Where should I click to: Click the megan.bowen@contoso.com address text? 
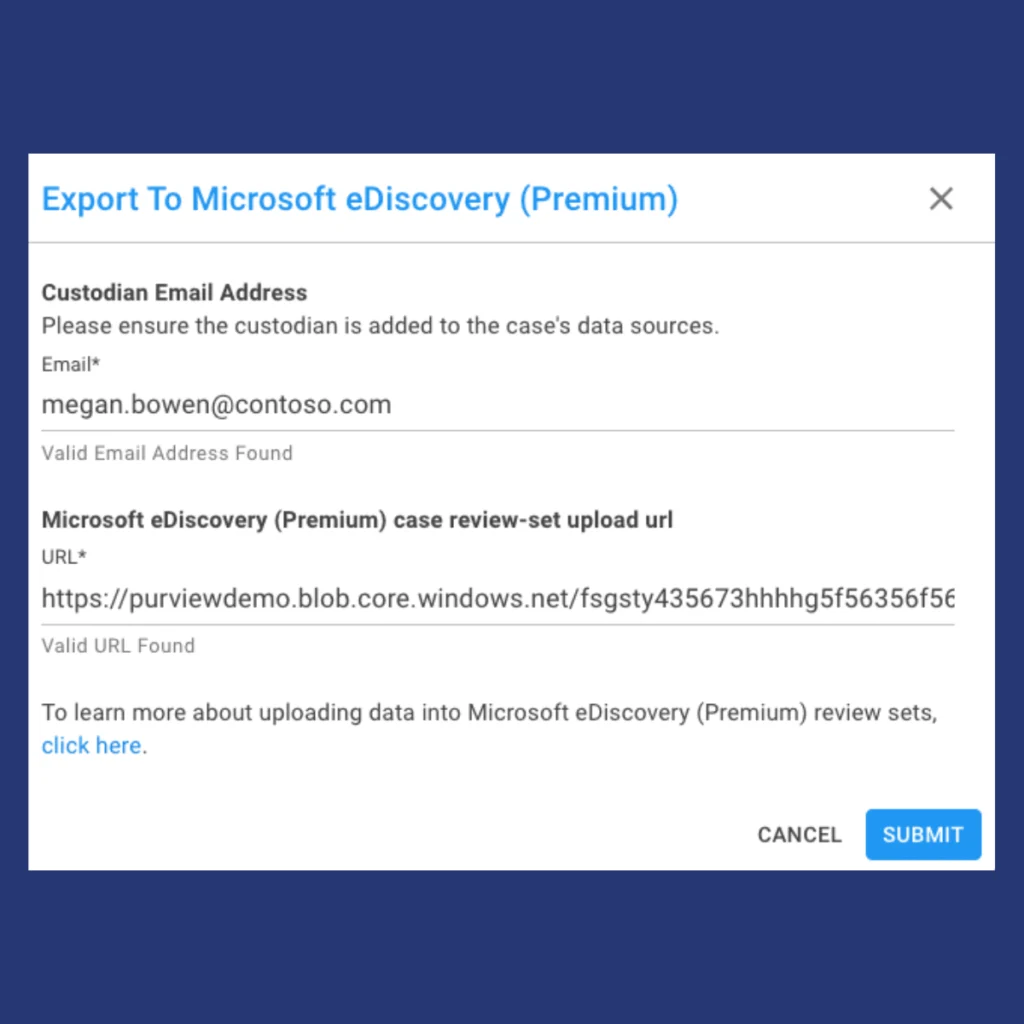[x=216, y=405]
